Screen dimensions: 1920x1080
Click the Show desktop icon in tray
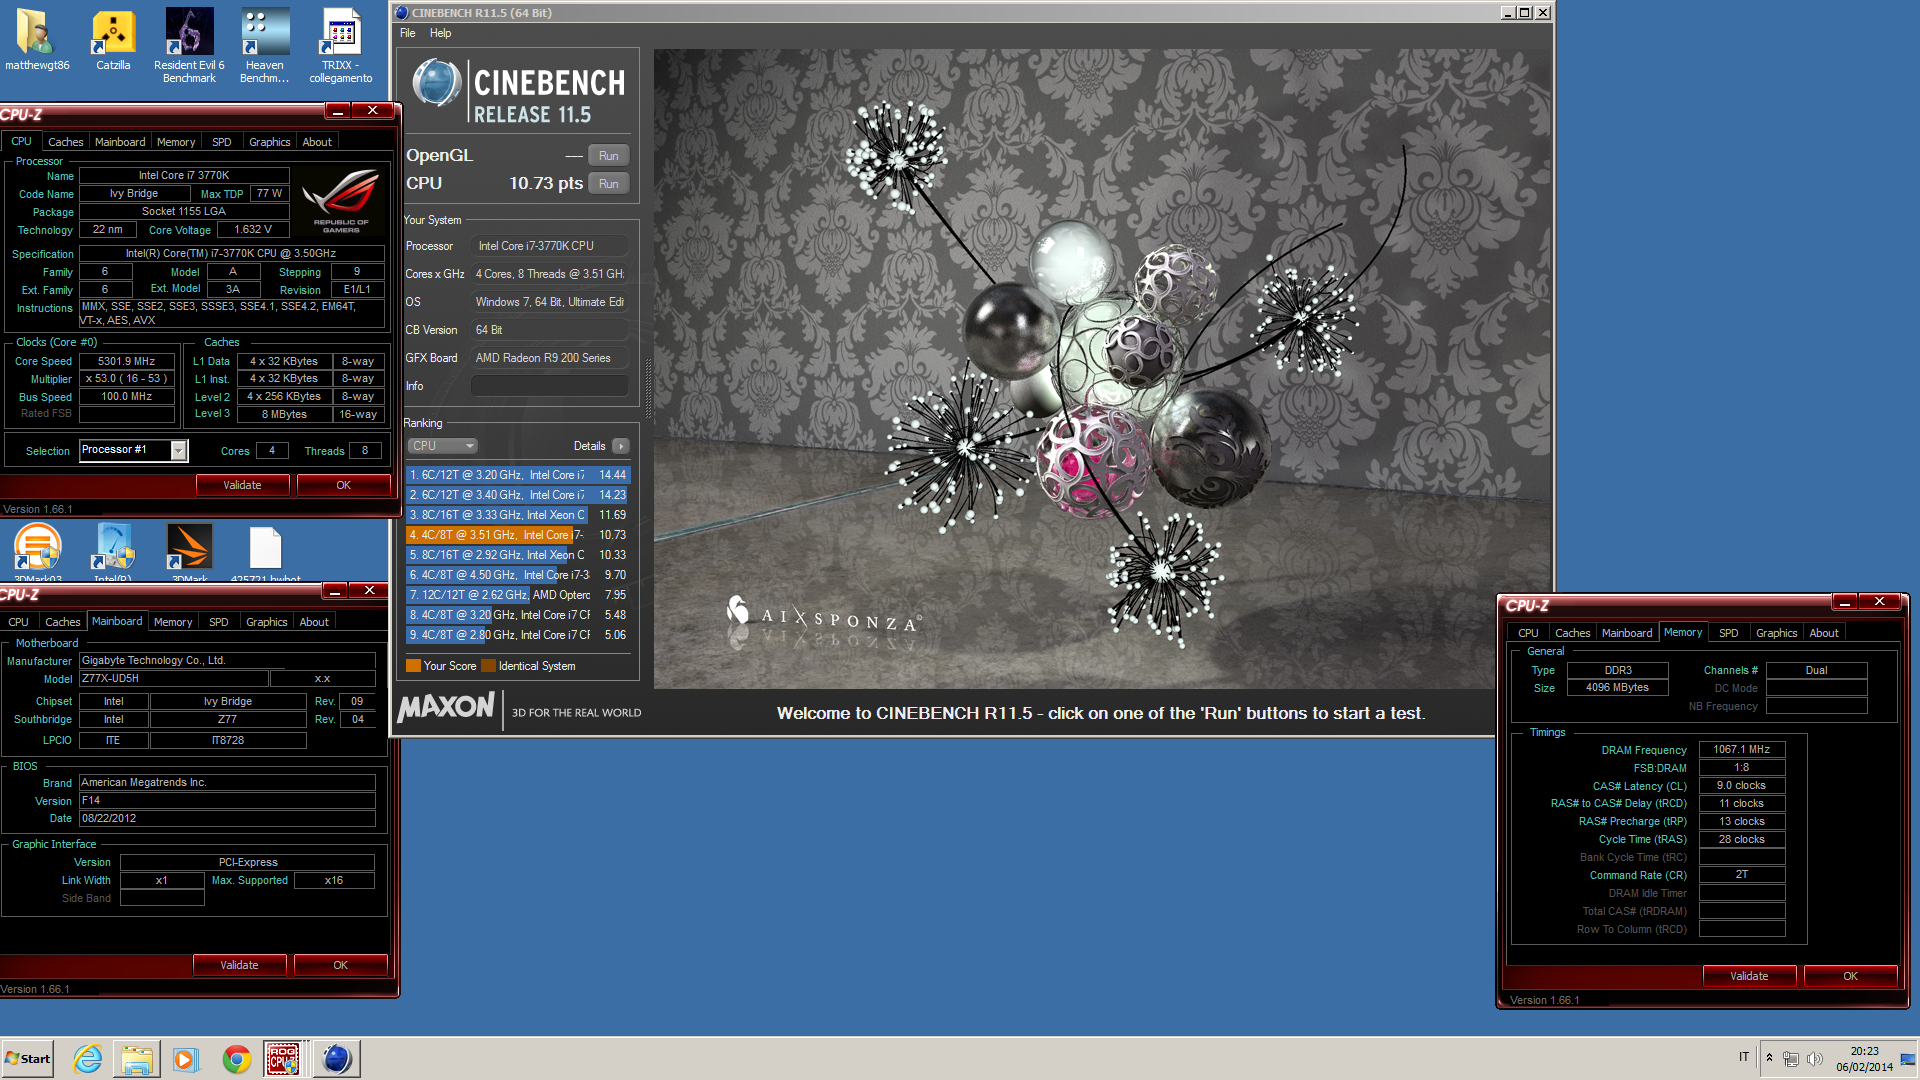[1908, 1059]
